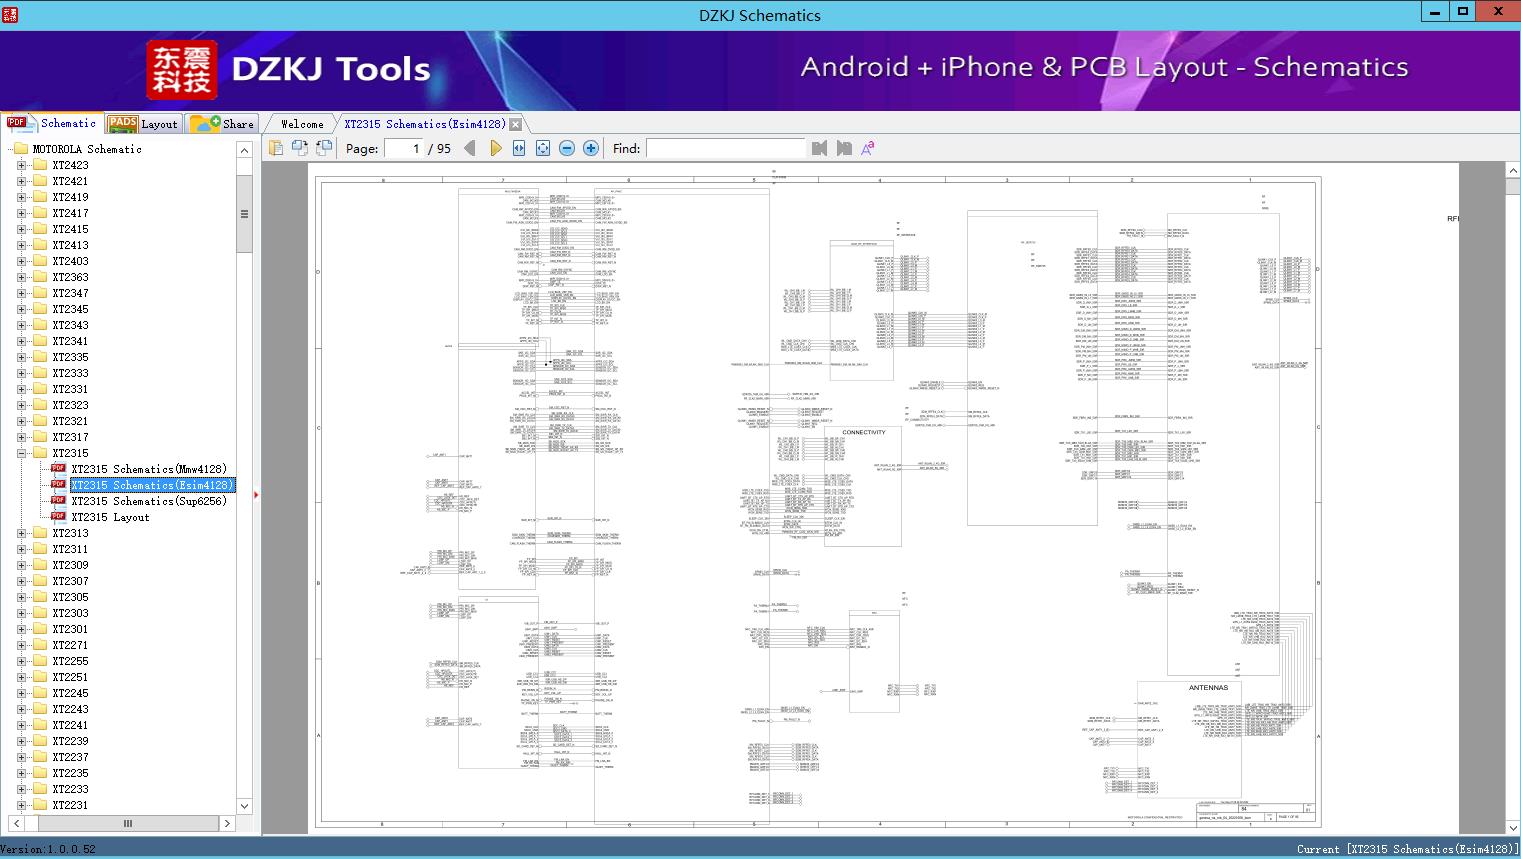
Task: Click the ANTENNAS block label in schematic
Action: 1208,688
